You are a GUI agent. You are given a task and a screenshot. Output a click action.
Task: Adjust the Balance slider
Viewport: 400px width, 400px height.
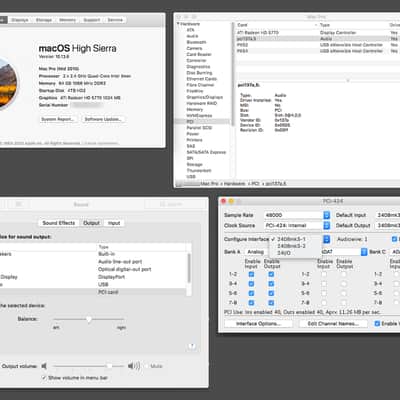[x=89, y=319]
